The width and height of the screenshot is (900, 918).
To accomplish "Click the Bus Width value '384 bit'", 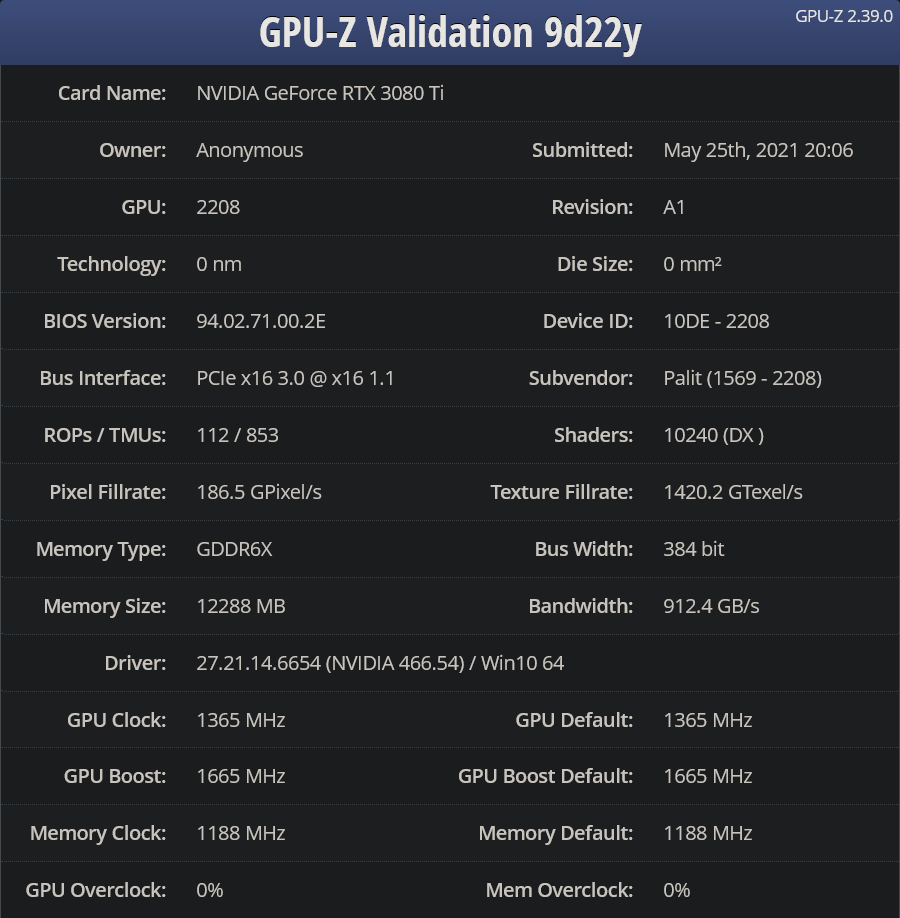I will [x=693, y=549].
